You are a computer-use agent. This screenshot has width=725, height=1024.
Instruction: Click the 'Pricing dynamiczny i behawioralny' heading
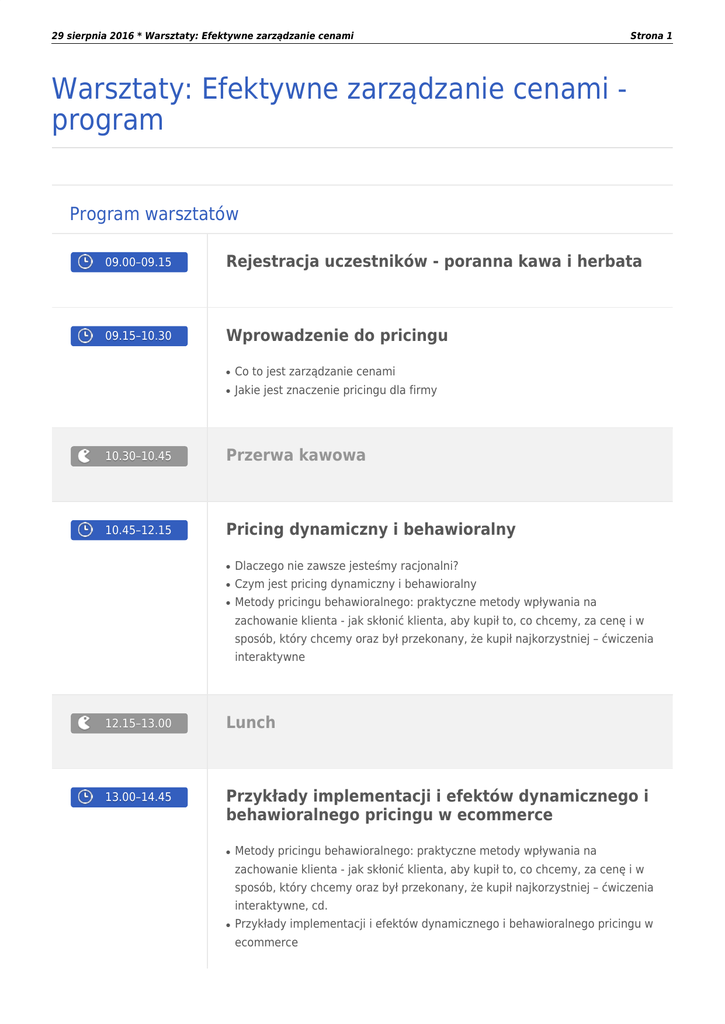click(370, 529)
